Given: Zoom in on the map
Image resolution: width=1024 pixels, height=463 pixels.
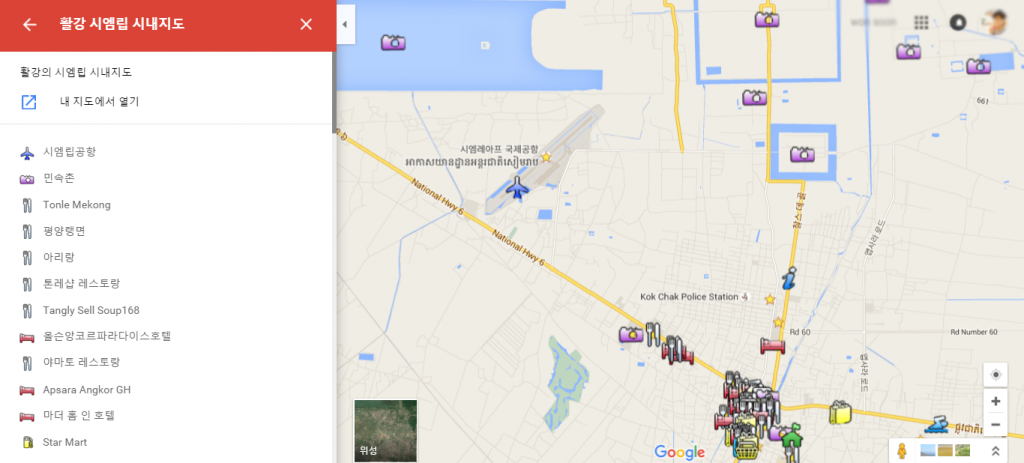Looking at the screenshot, I should click(996, 402).
